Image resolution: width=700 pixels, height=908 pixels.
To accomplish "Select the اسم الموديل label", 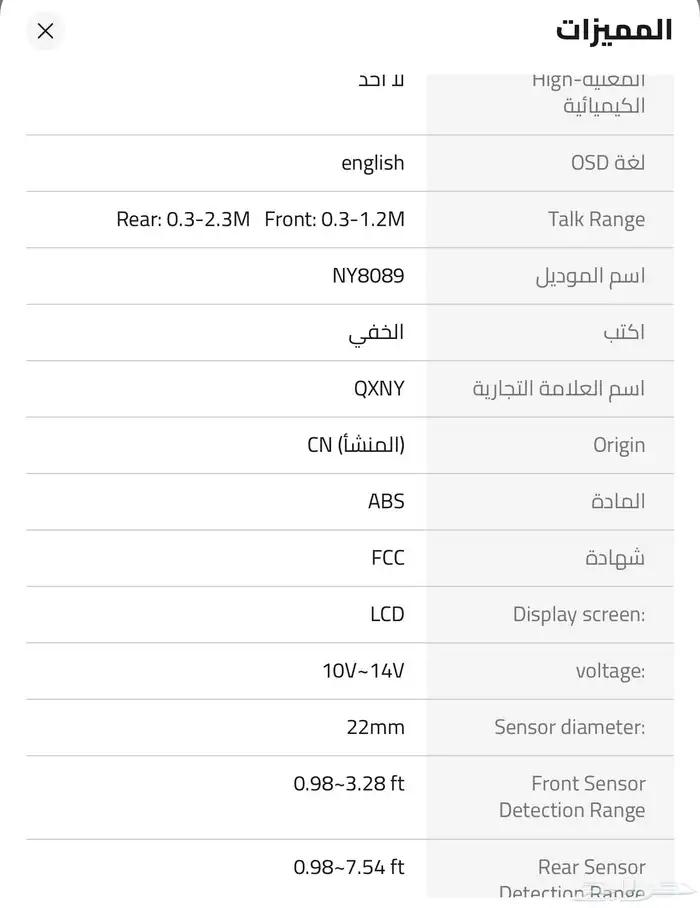I will (590, 276).
